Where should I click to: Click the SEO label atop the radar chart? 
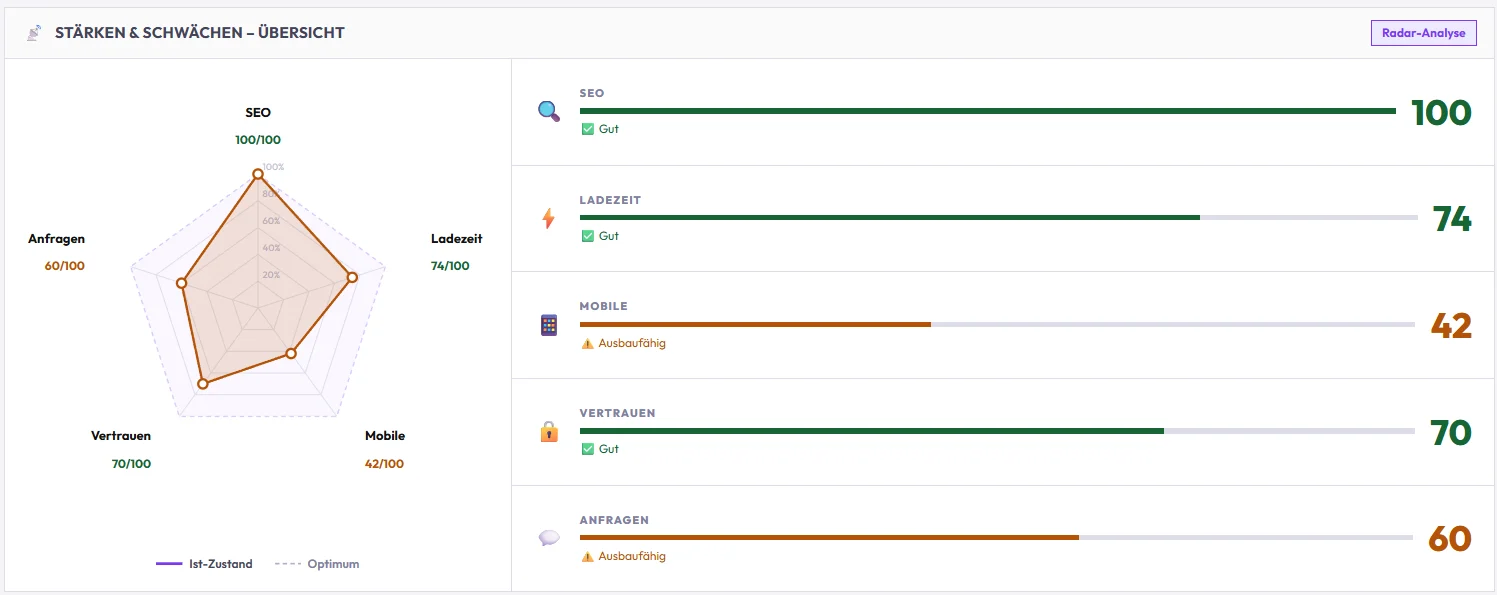point(258,113)
